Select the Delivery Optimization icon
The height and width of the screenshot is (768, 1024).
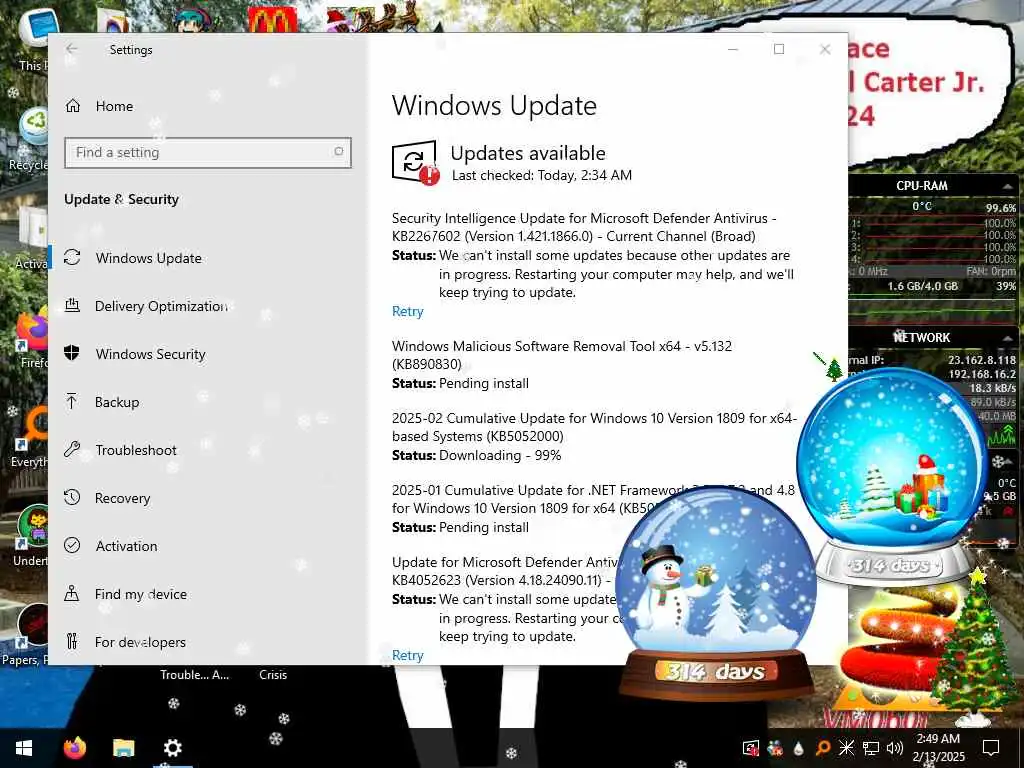(x=72, y=305)
